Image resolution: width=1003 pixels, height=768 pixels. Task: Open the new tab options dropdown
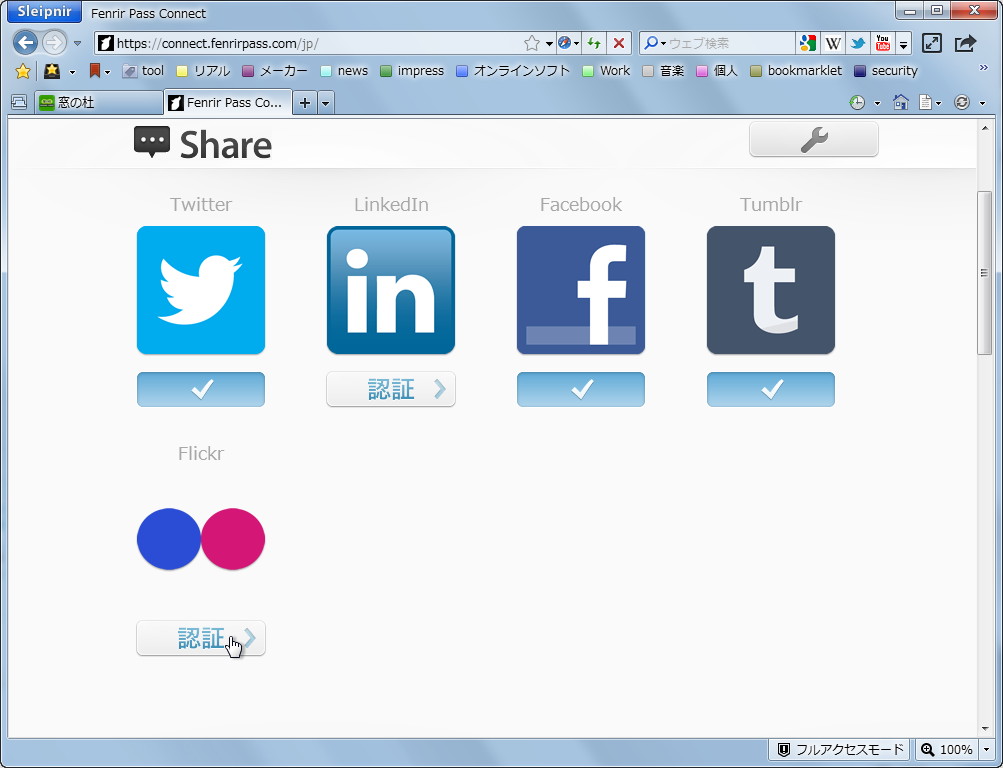[326, 103]
